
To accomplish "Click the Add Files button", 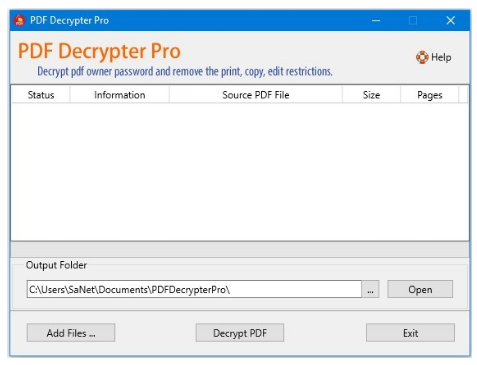I will (71, 332).
